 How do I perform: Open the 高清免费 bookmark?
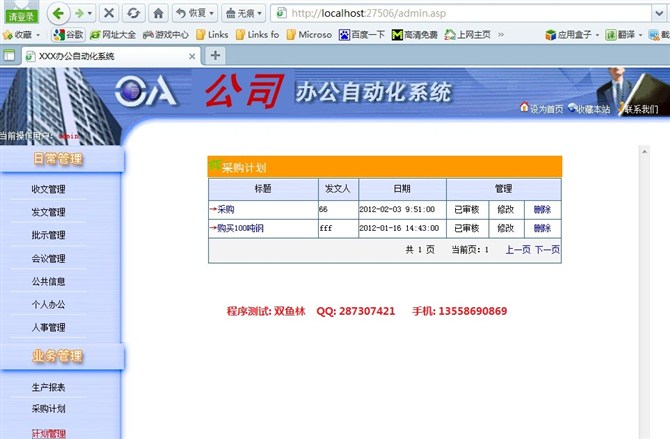(414, 35)
